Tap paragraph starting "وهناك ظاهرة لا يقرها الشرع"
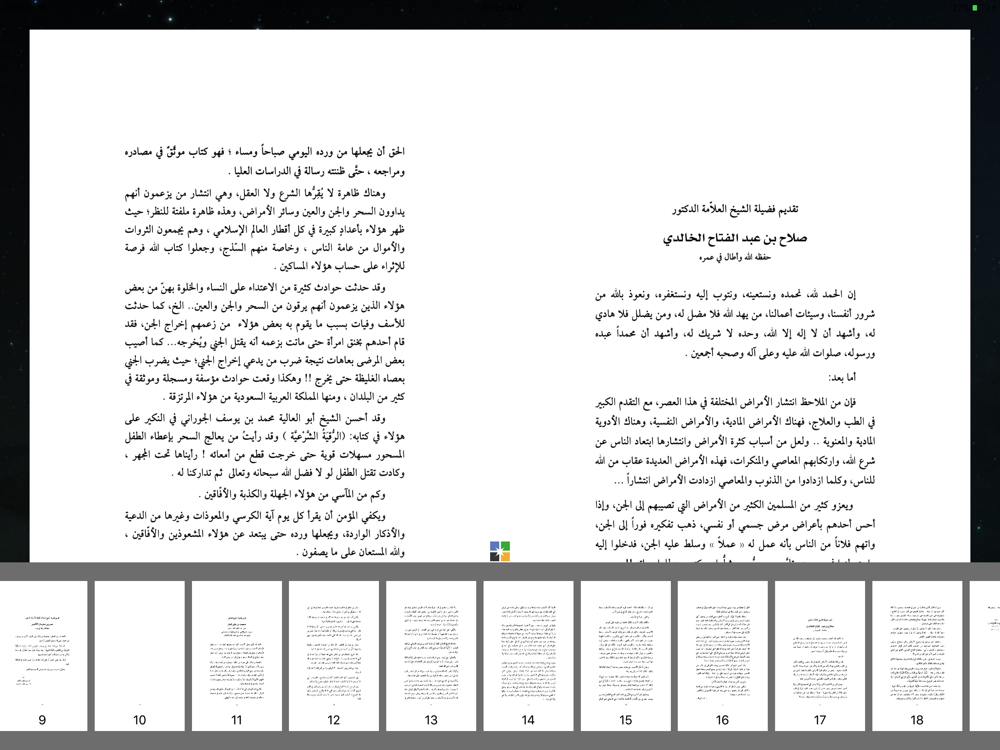The image size is (1000, 750). click(x=265, y=229)
